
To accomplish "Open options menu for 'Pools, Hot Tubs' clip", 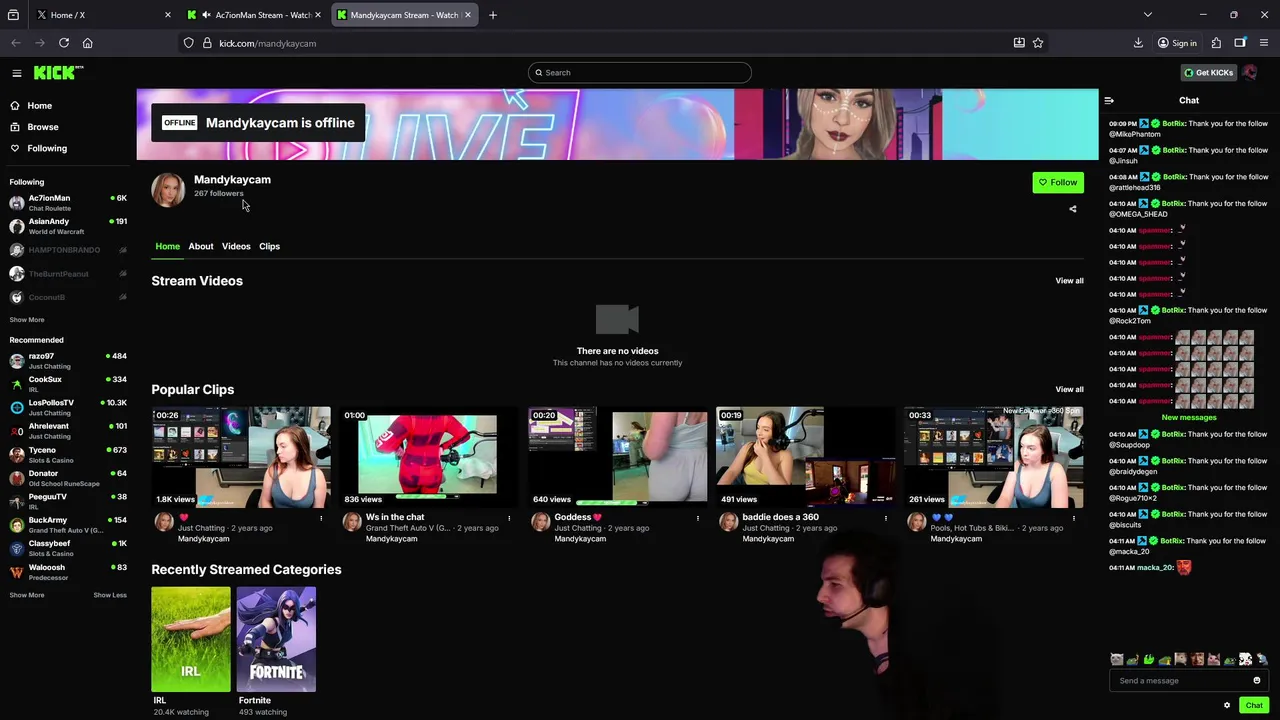I will (x=1074, y=518).
